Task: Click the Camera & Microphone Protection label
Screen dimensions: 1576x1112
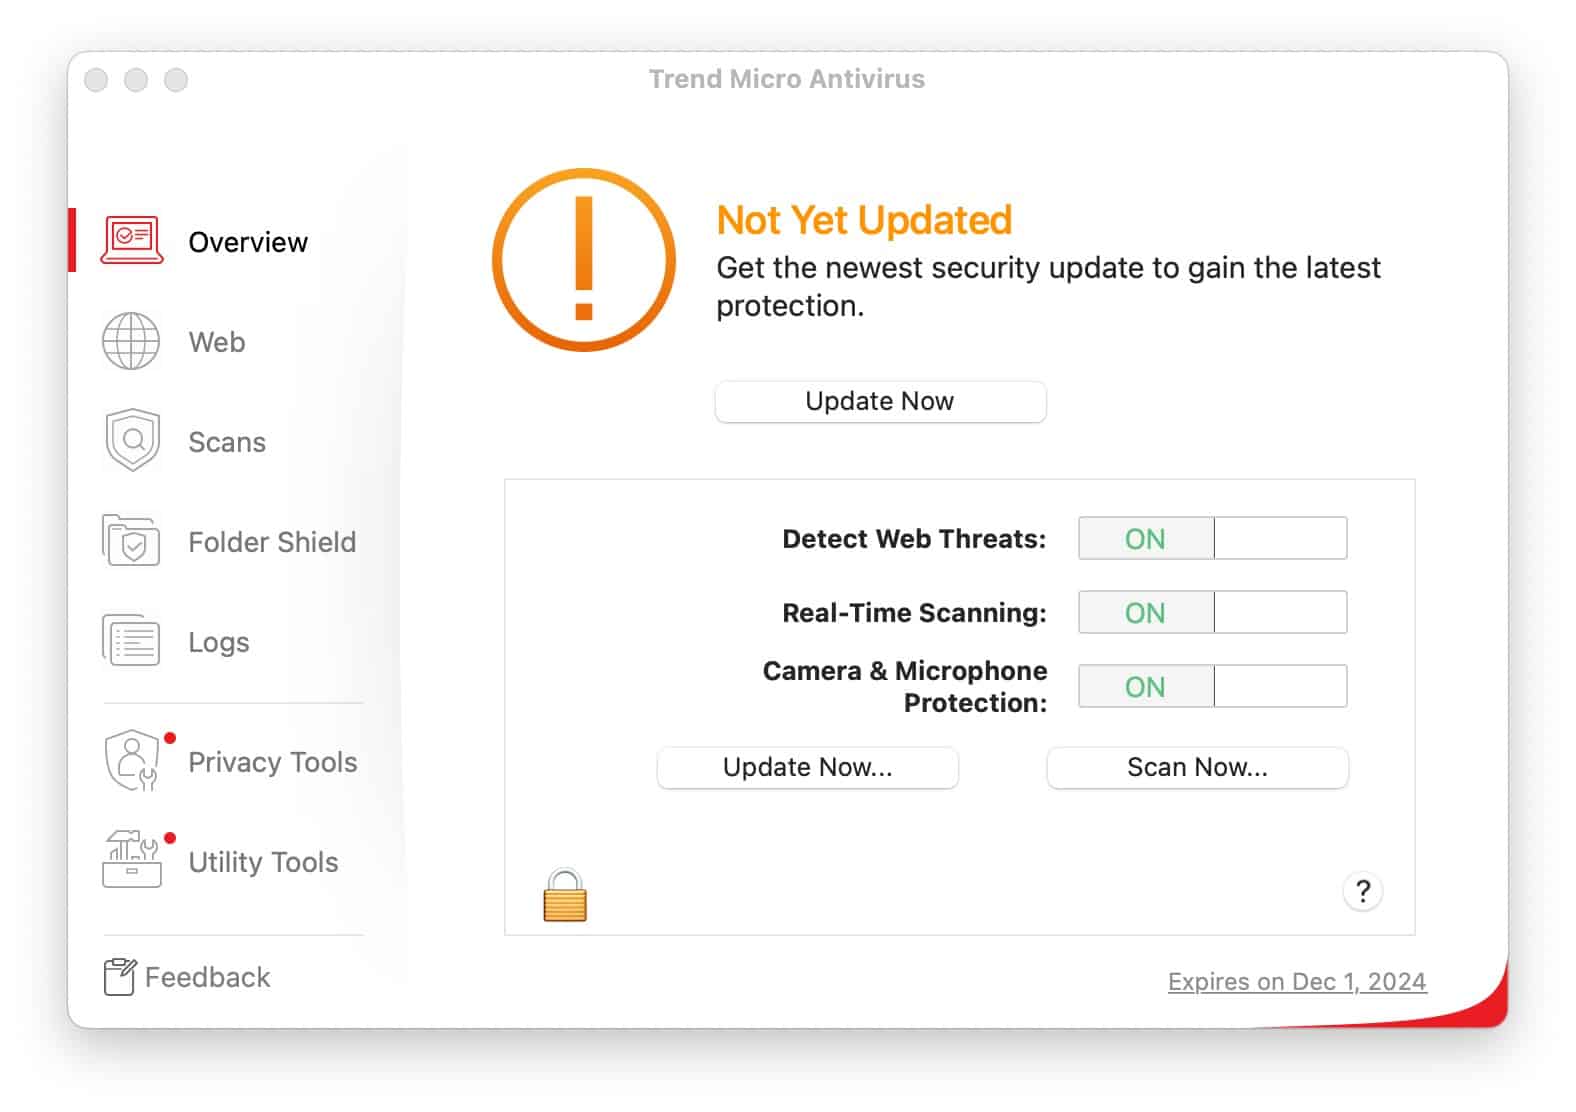Action: pyautogui.click(x=905, y=686)
